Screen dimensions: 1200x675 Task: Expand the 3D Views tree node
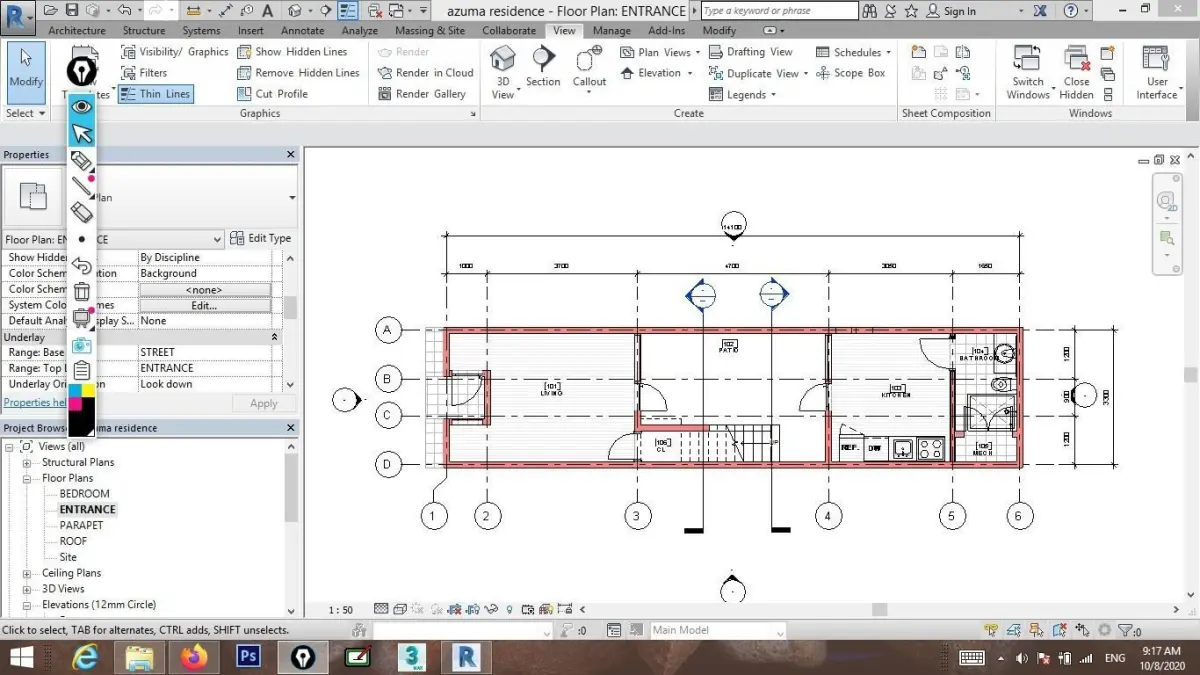(x=27, y=590)
